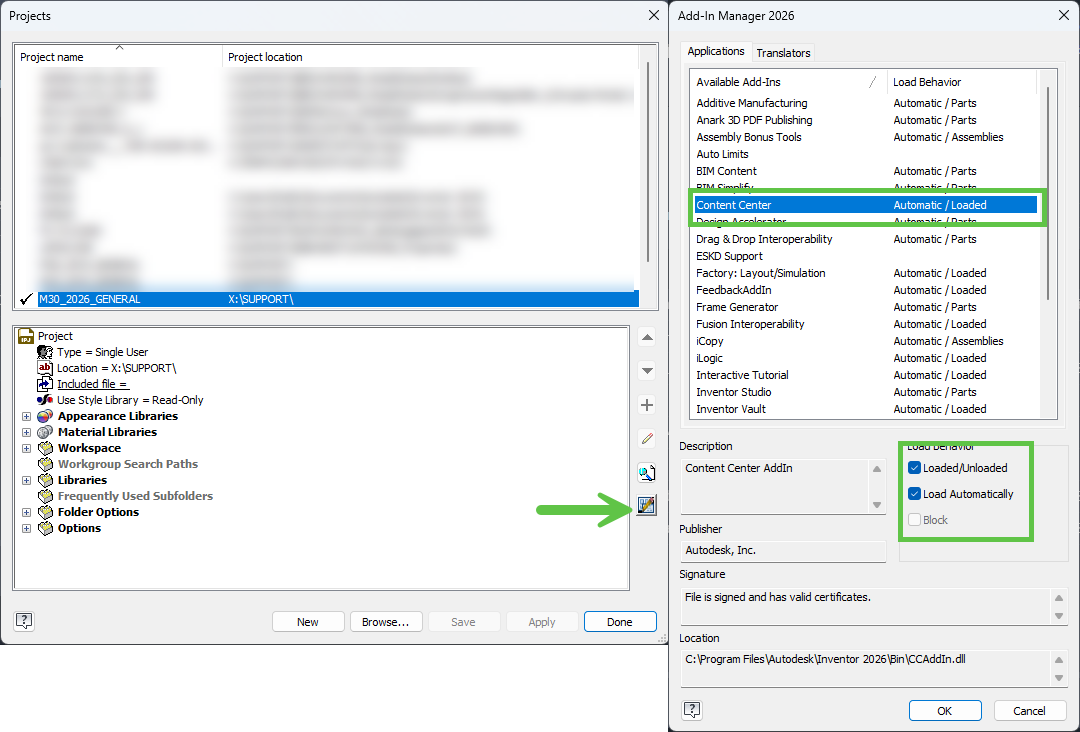1080x732 pixels.
Task: Disable Load Automatically for Content Center
Action: coord(913,493)
